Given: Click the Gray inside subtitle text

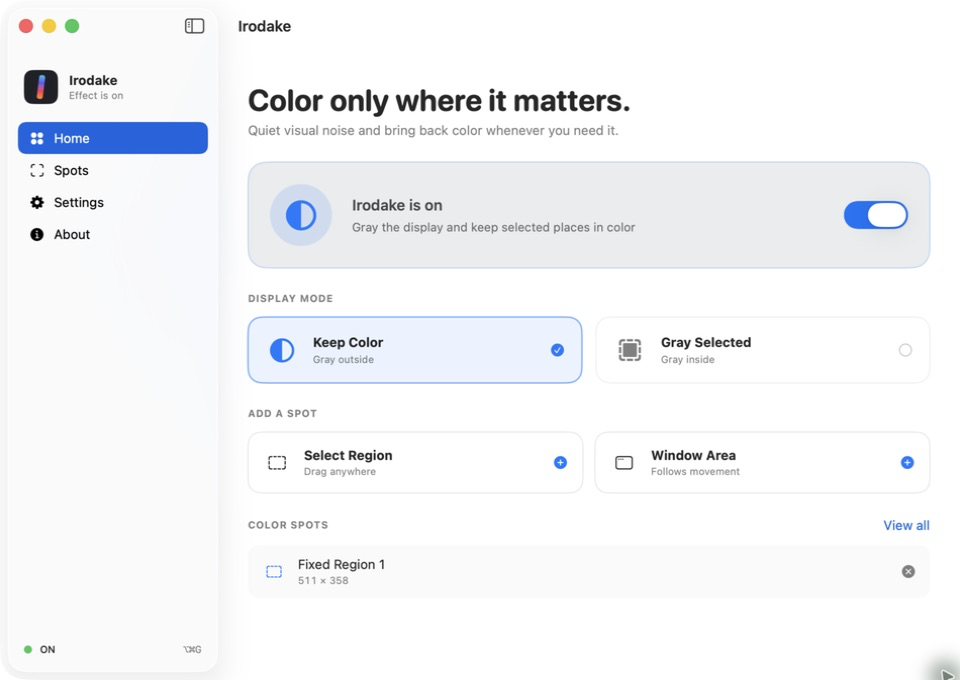Looking at the screenshot, I should (688, 359).
